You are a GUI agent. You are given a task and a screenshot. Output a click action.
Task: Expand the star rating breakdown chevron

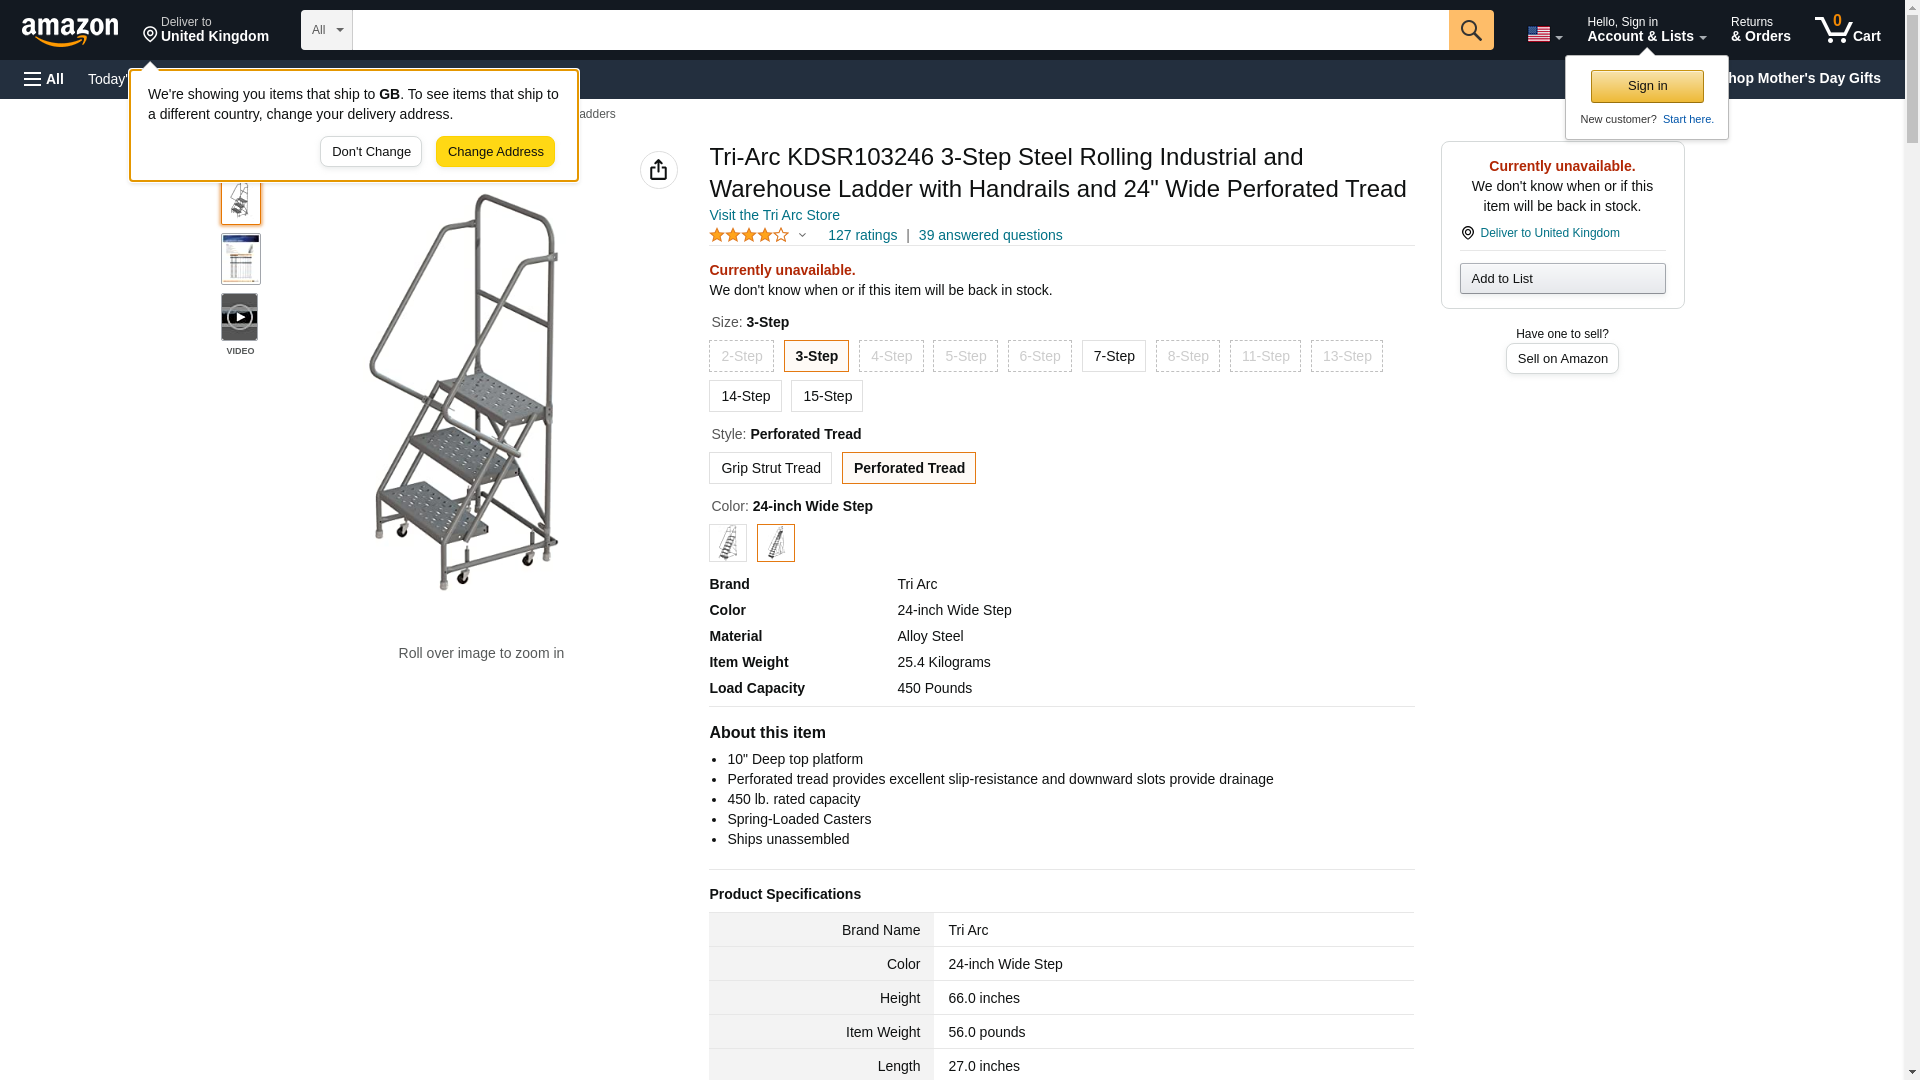click(802, 236)
